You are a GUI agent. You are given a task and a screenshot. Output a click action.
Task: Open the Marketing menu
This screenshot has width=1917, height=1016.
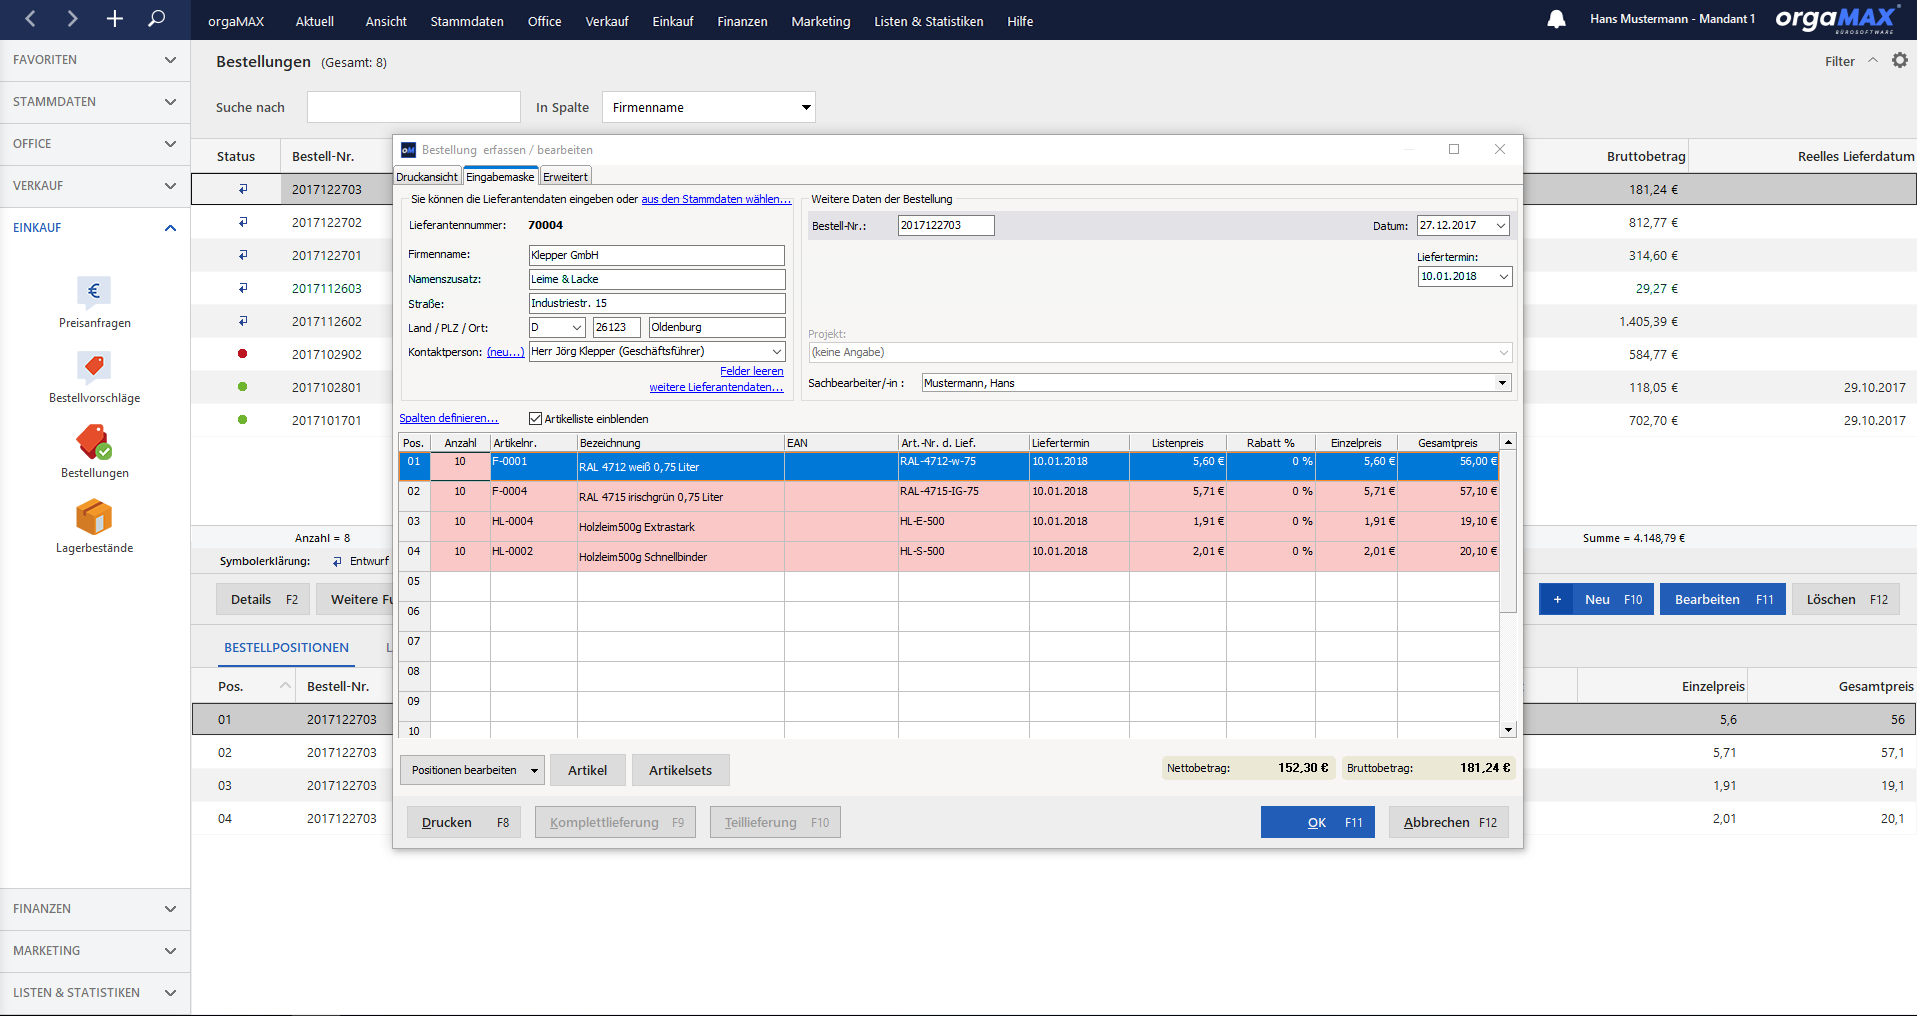[x=821, y=21]
